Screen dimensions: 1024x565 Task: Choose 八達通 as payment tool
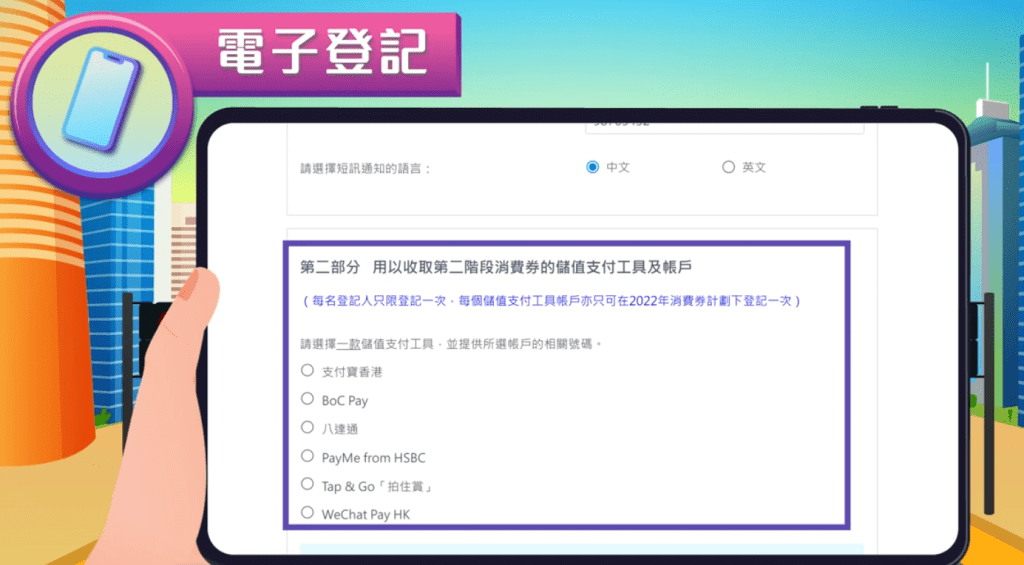click(307, 427)
